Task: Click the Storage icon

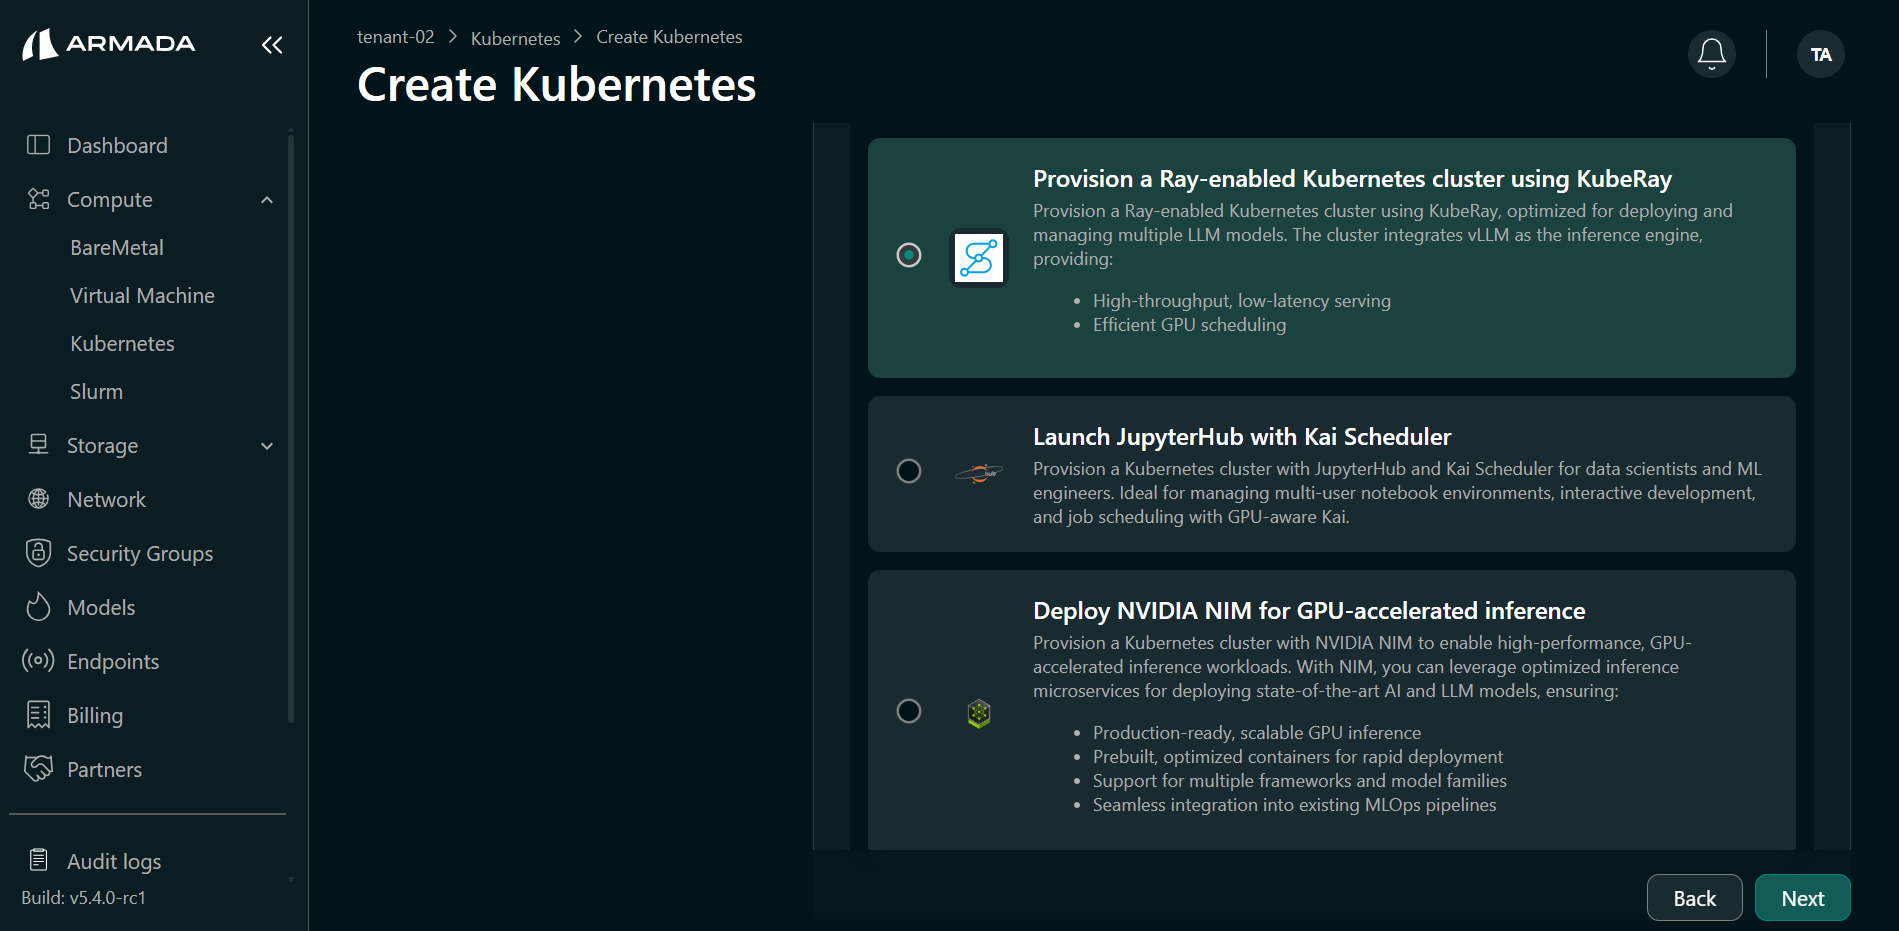Action: click(38, 445)
